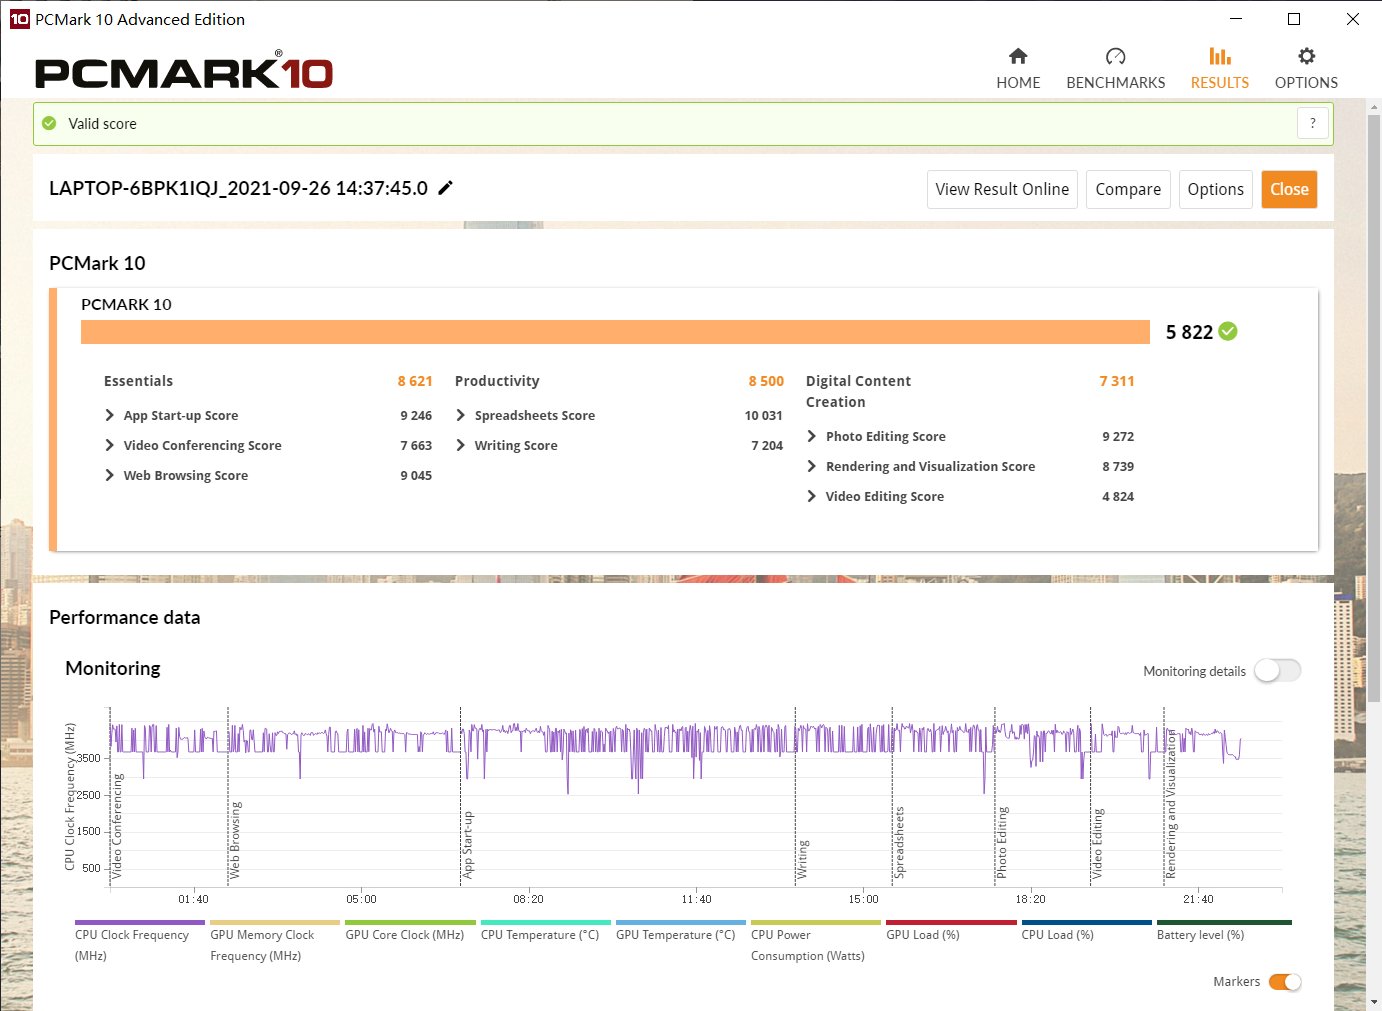1382x1011 pixels.
Task: Switch to the BENCHMARKS tab
Action: point(1115,69)
